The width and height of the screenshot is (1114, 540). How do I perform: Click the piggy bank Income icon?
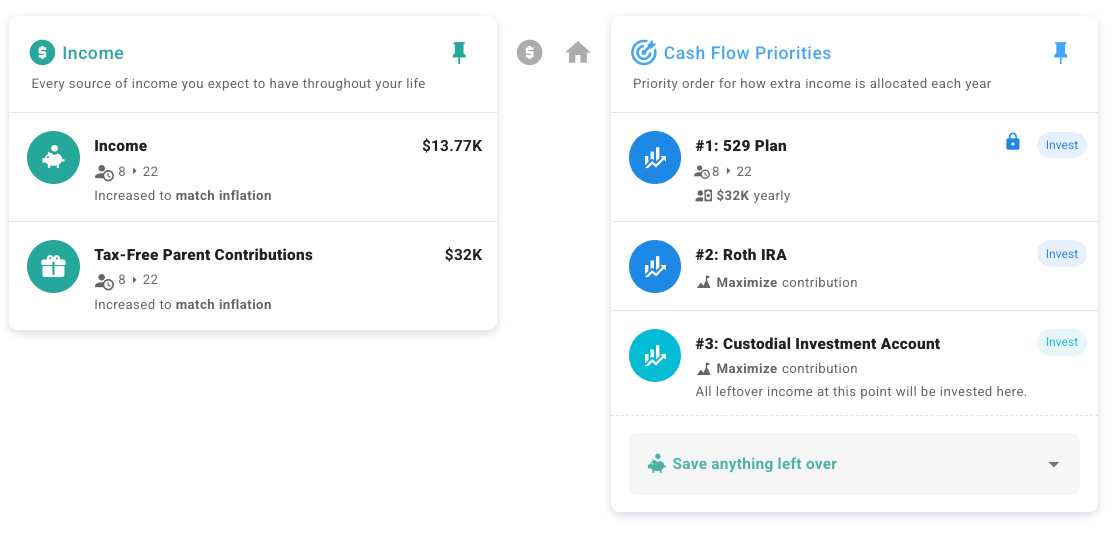[x=53, y=158]
